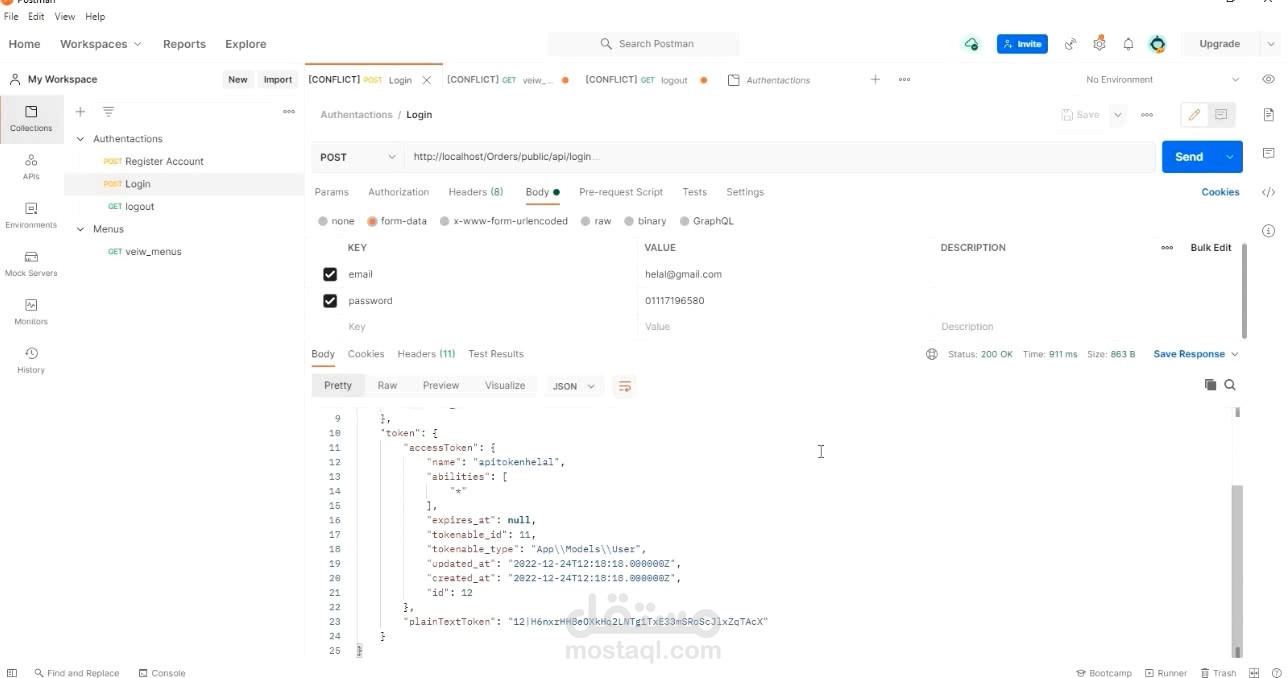Open the Environments sidebar panel

tap(31, 214)
